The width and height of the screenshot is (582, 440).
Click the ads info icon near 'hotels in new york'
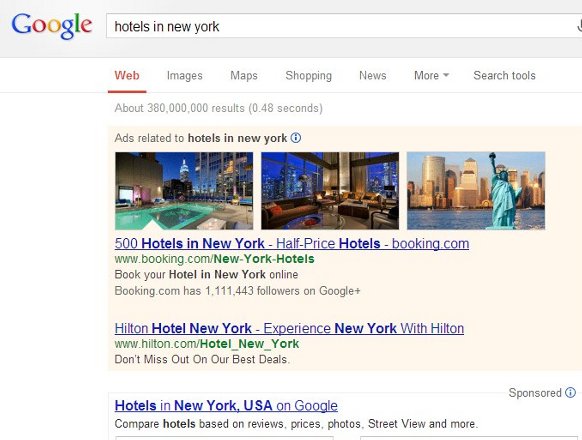[296, 138]
